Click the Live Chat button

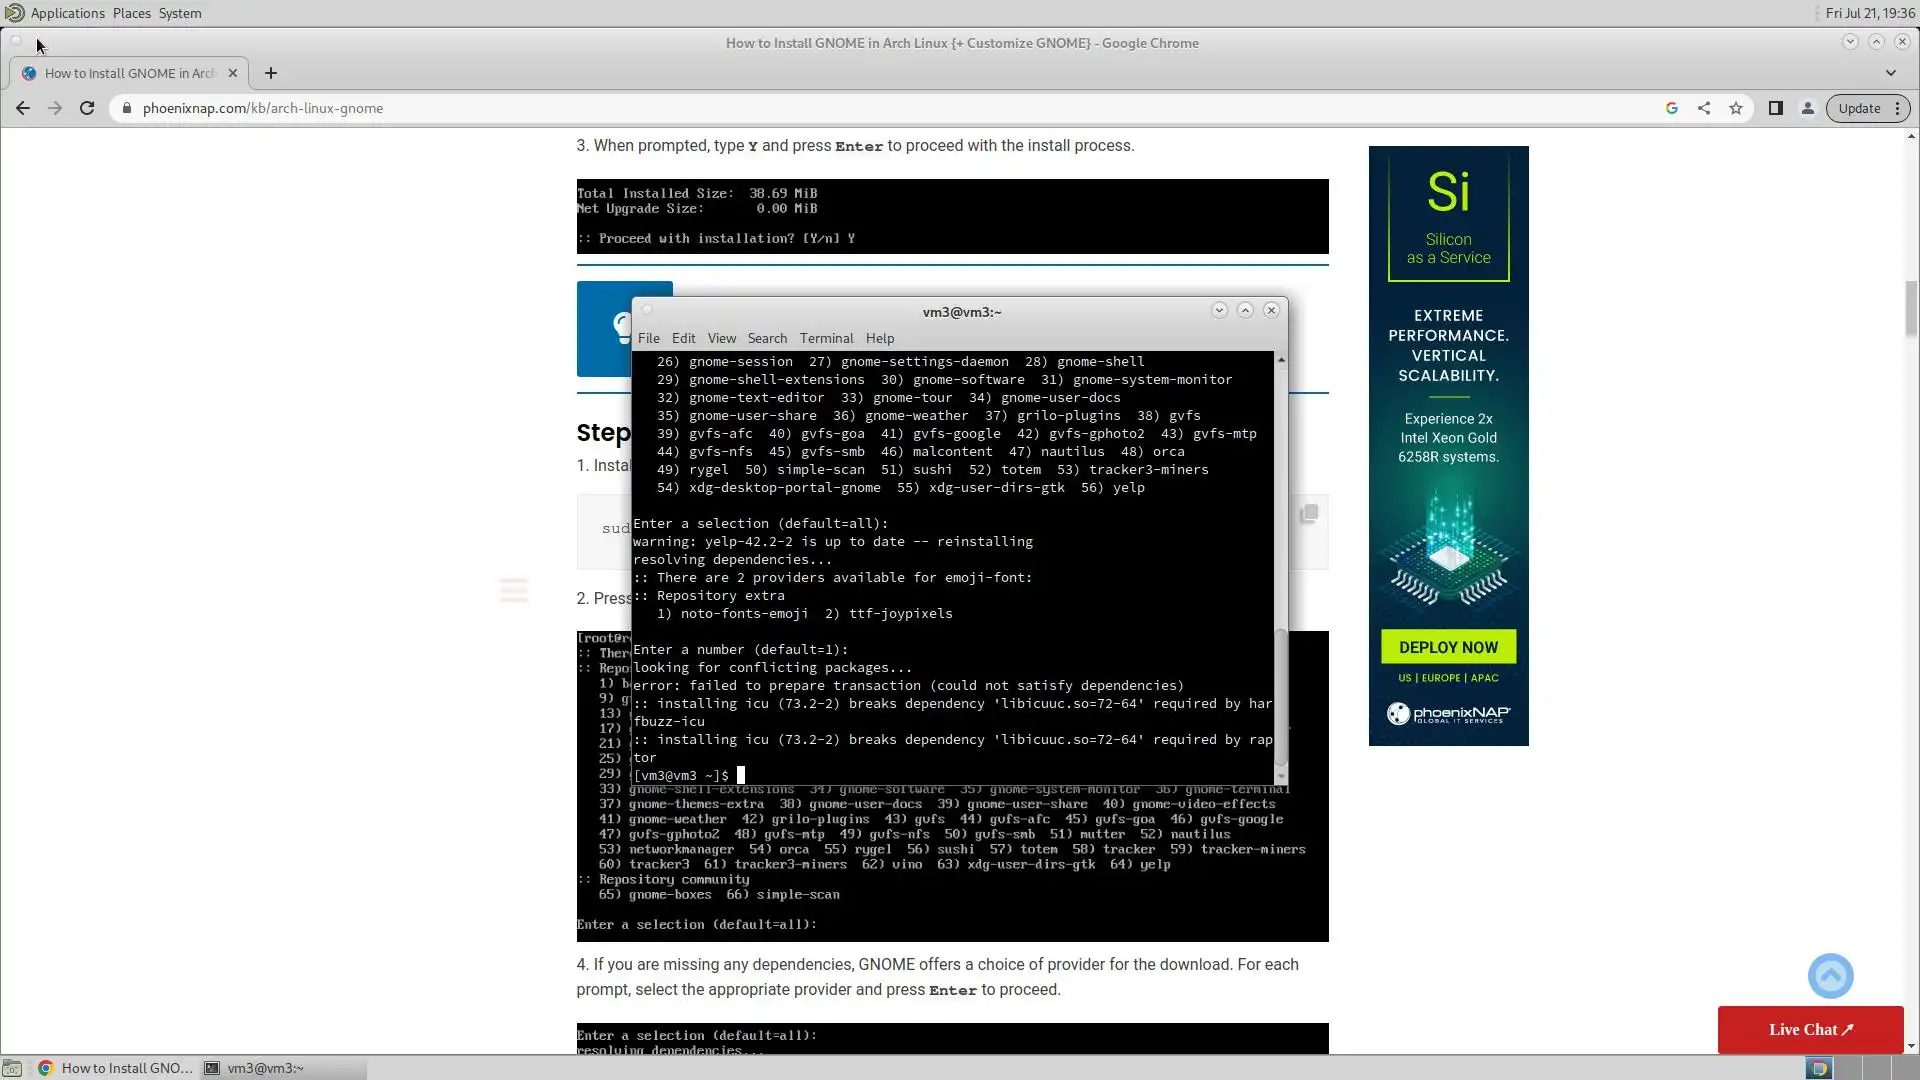[x=1810, y=1029]
